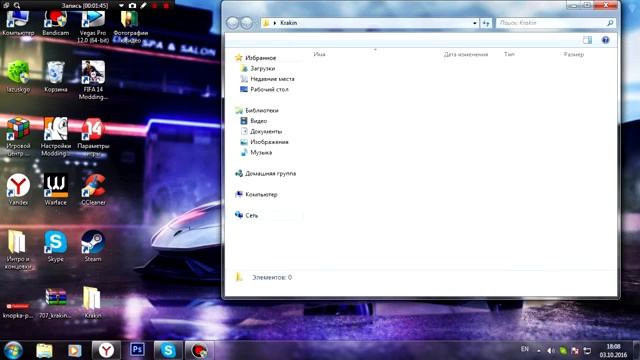Select the Настройки Modding desktop icon
This screenshot has height=360, width=640.
(x=56, y=137)
